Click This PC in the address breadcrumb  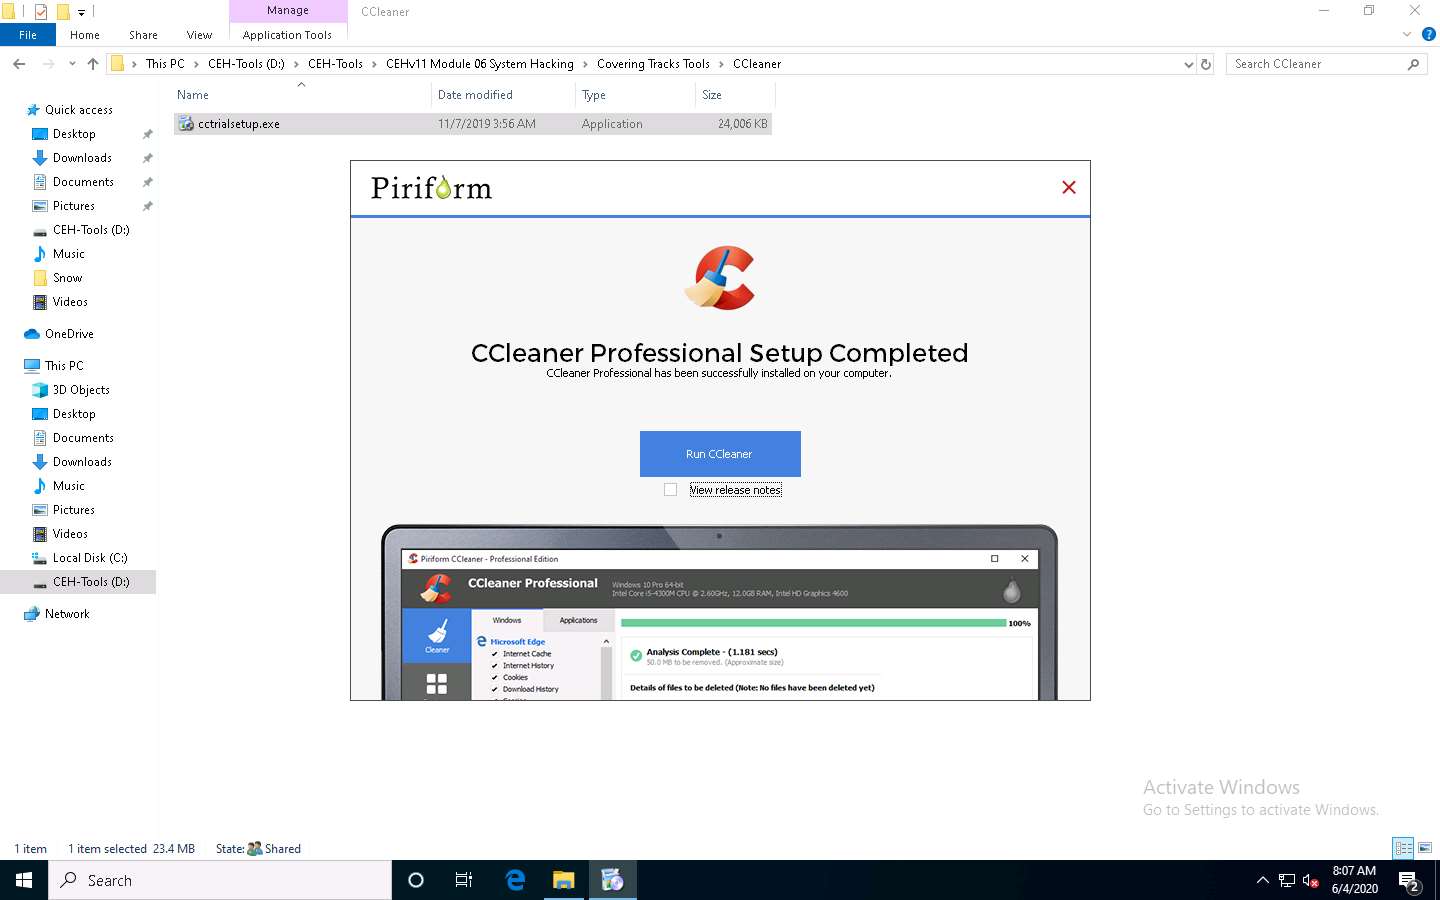(x=165, y=64)
